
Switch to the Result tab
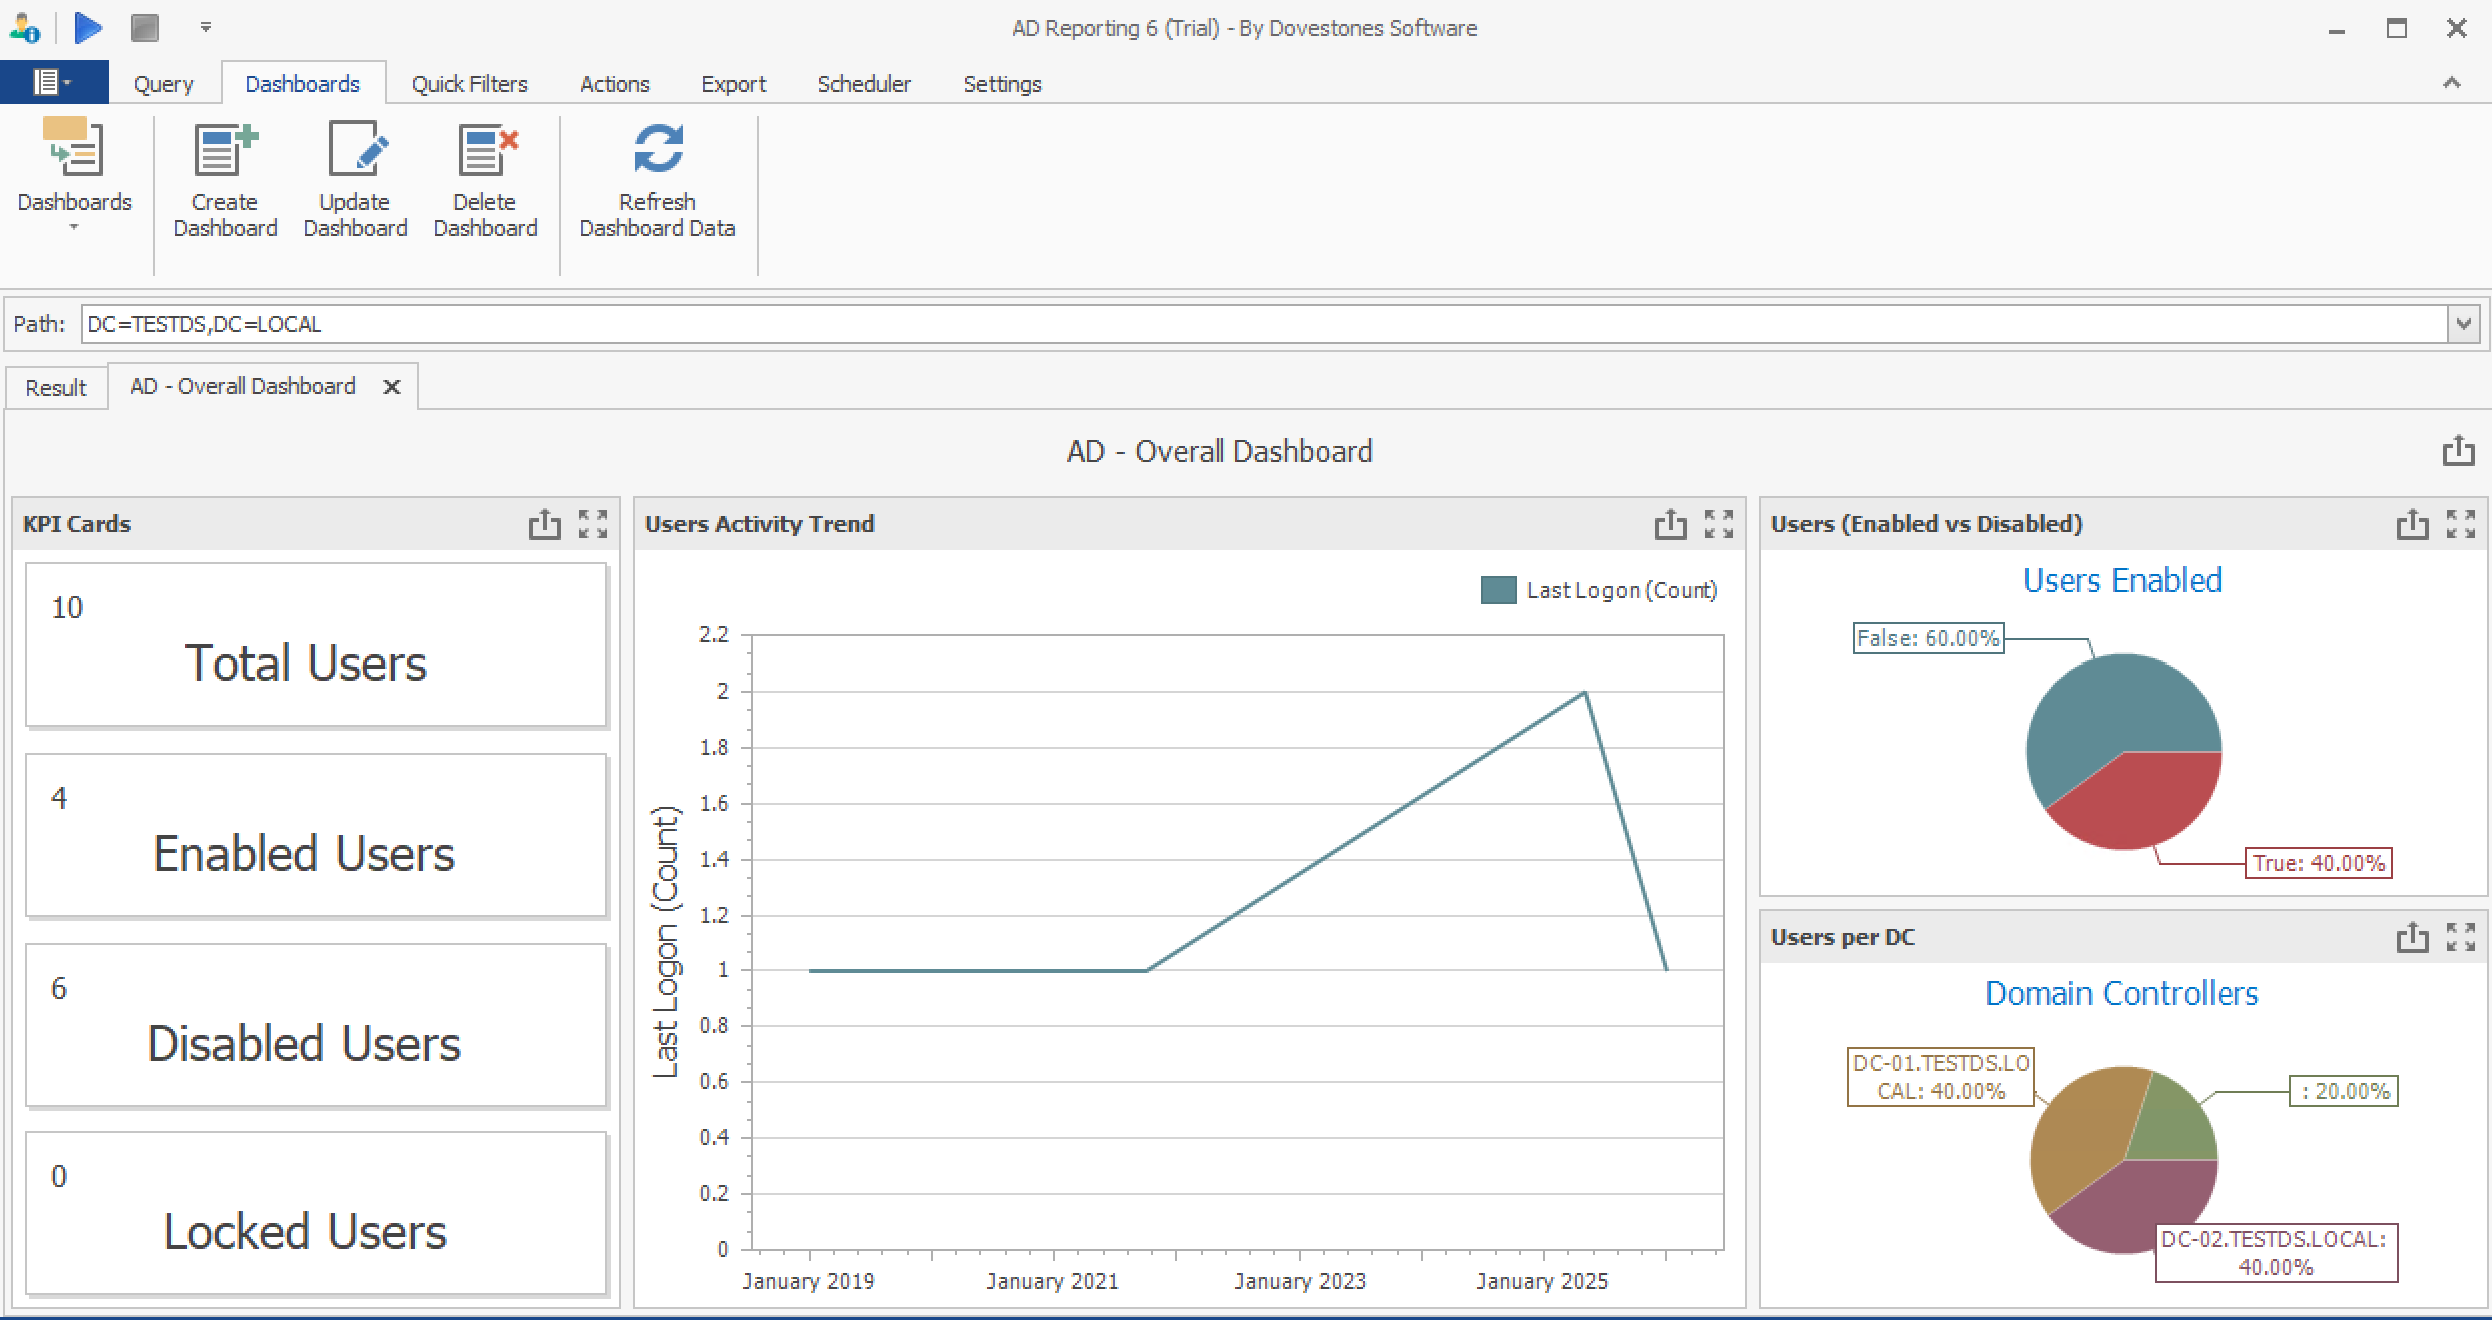tap(56, 388)
